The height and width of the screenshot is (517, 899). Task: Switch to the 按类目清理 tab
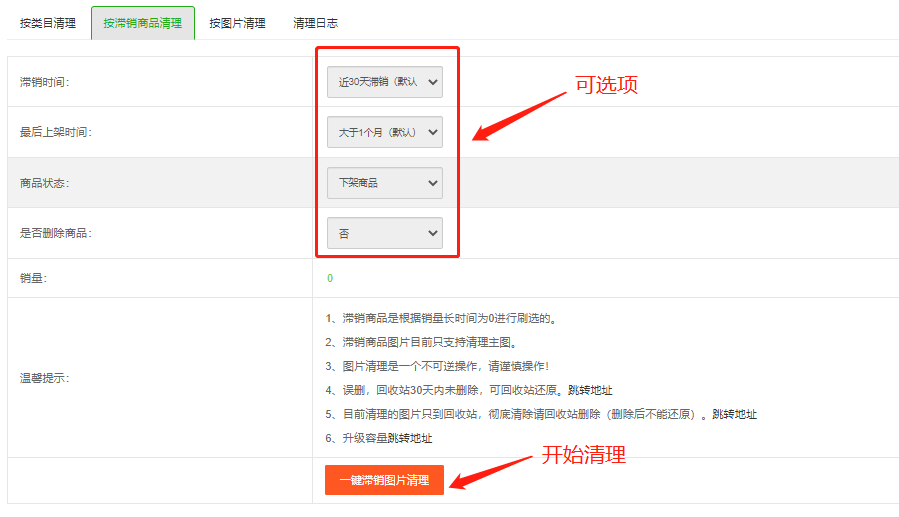tap(47, 23)
